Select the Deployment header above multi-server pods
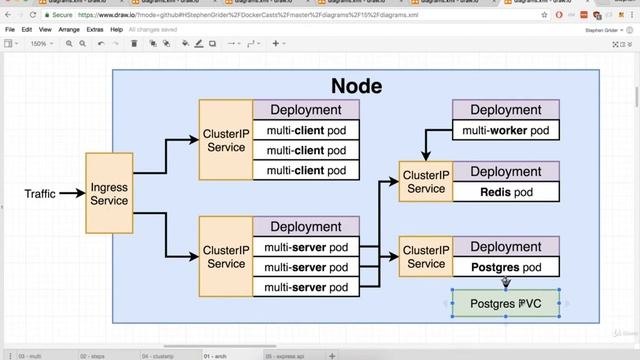The width and height of the screenshot is (640, 360). click(306, 227)
